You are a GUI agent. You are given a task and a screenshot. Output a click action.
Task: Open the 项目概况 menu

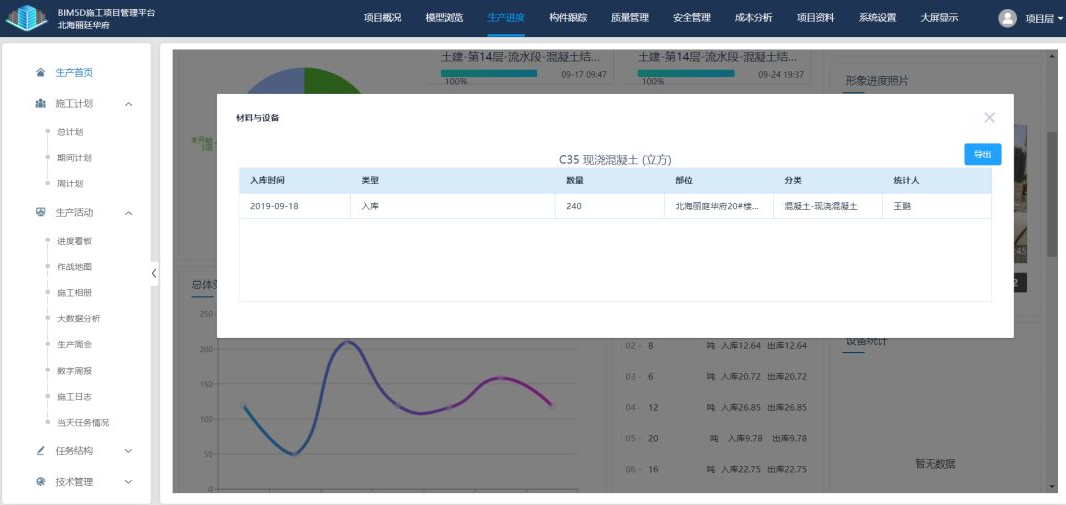coord(382,18)
